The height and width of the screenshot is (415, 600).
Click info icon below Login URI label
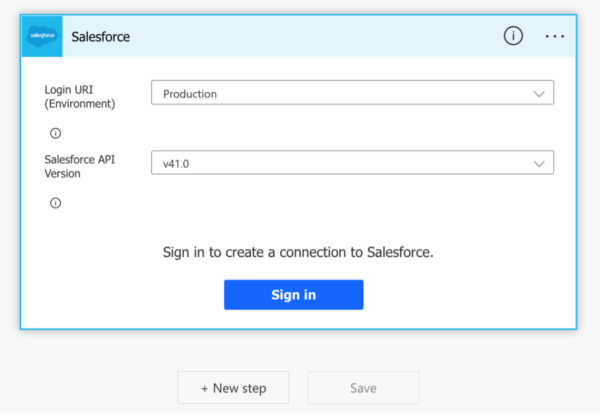[x=55, y=132]
